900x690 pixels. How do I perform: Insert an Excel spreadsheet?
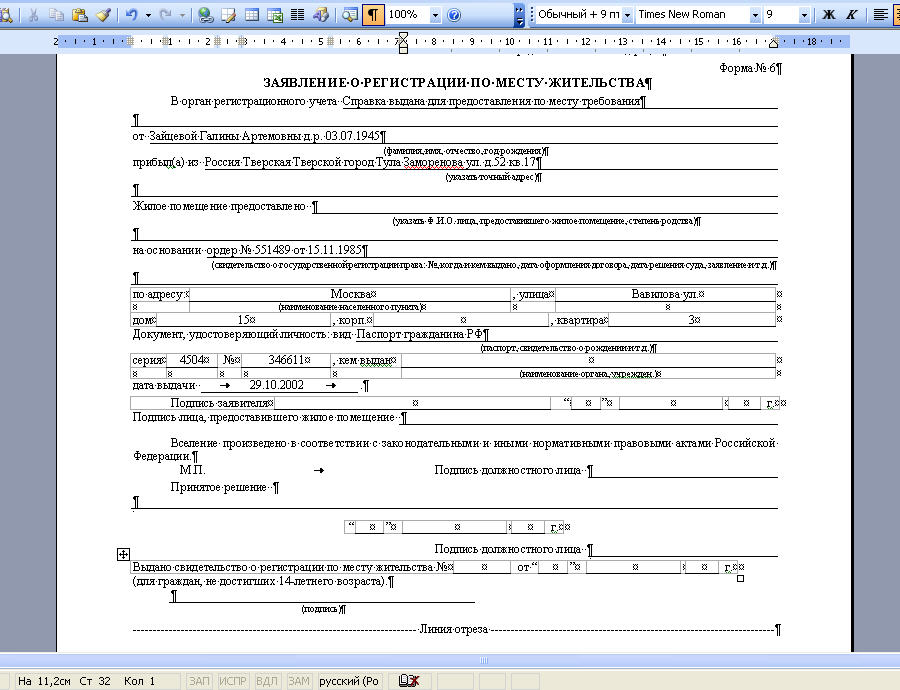pos(275,15)
